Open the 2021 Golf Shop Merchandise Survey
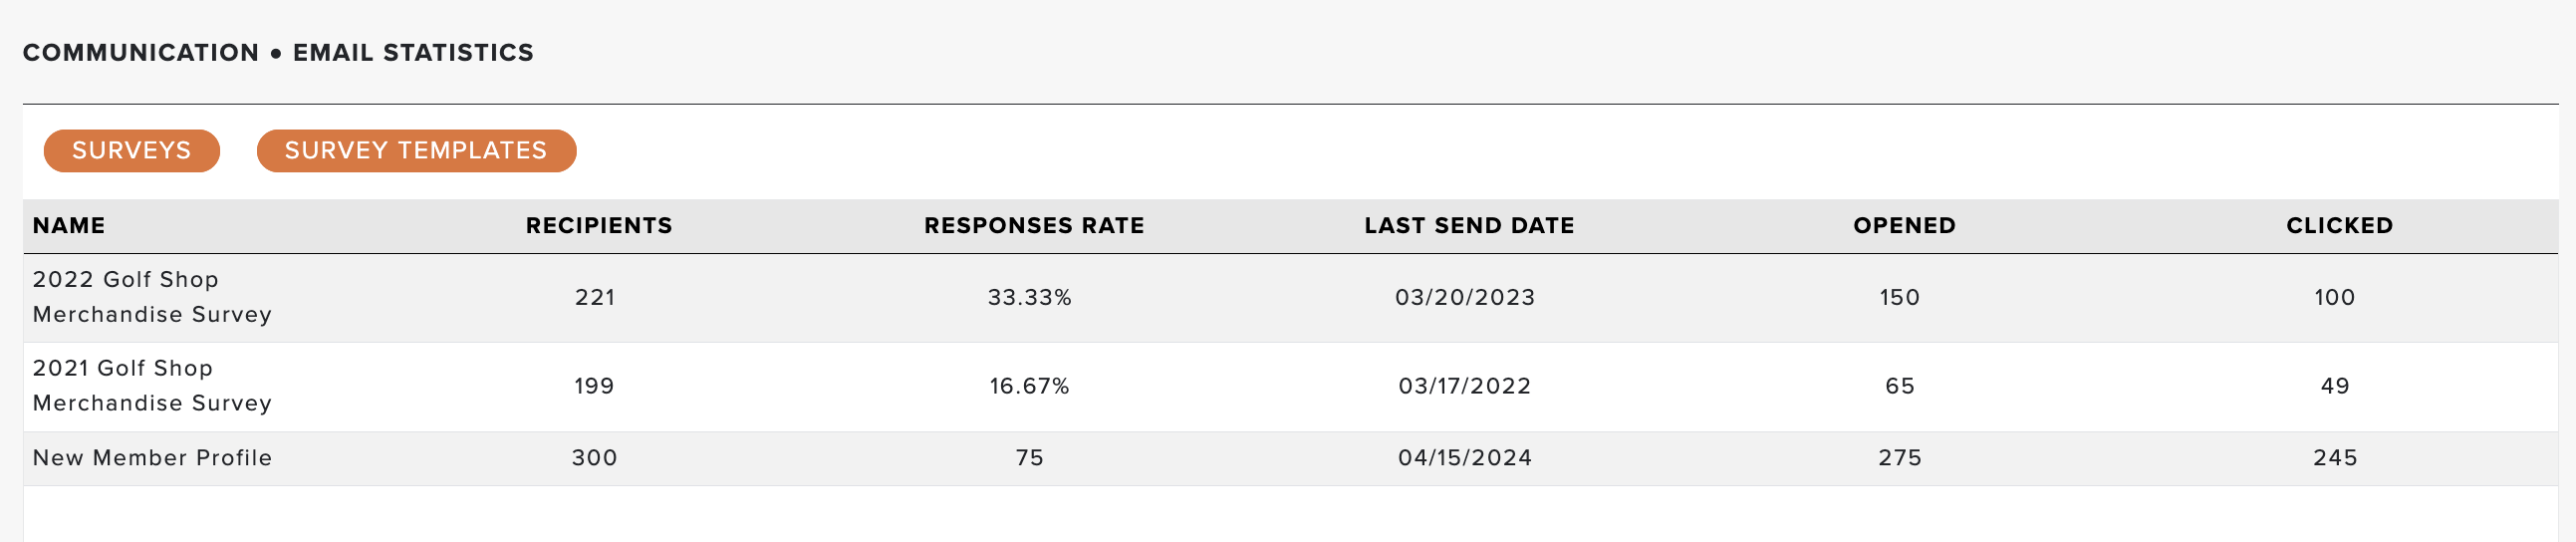The image size is (2576, 542). tap(152, 386)
